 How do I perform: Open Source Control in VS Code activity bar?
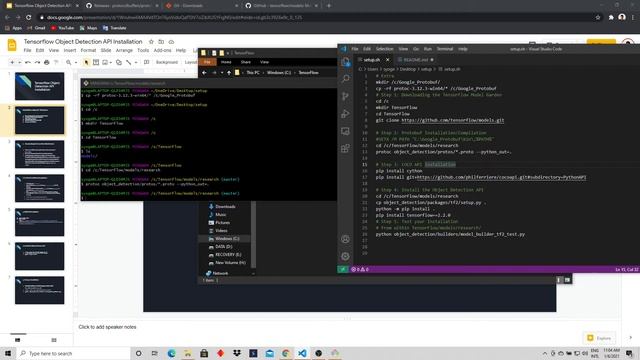point(345,96)
